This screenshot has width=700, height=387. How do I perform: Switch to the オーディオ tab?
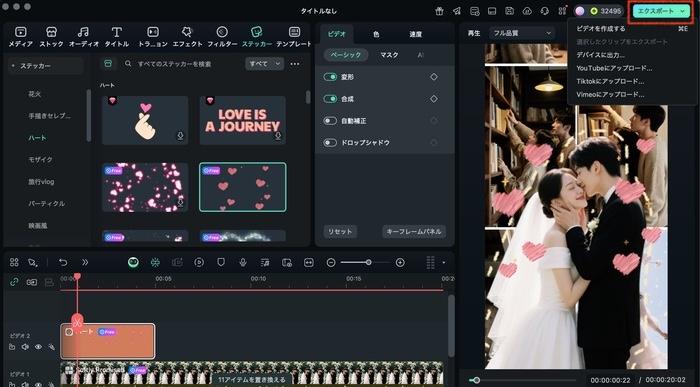(83, 37)
